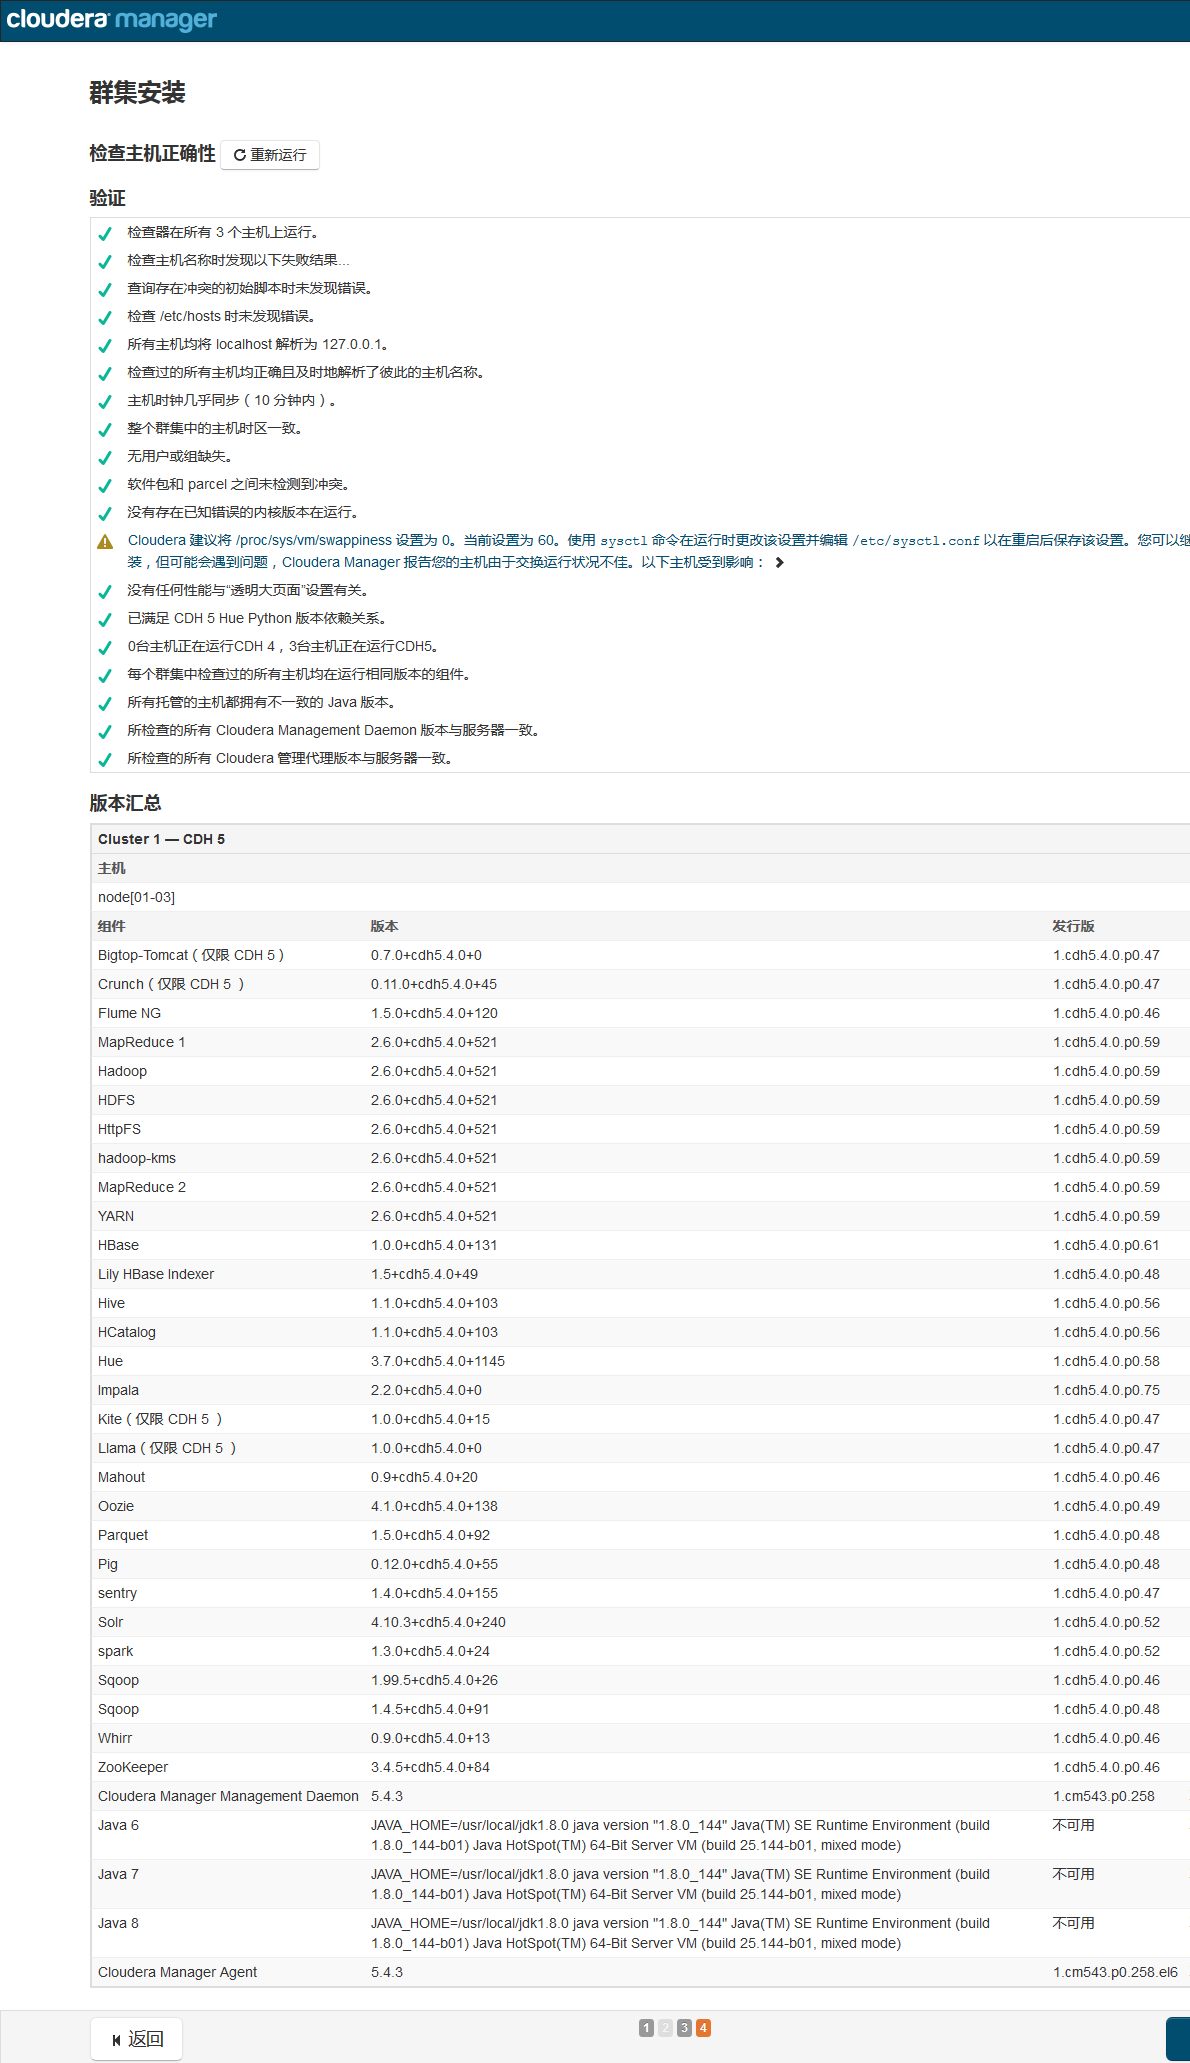Expand affected hosts chevron in swappiness warning
Viewport: 1190px width, 2063px height.
779,563
